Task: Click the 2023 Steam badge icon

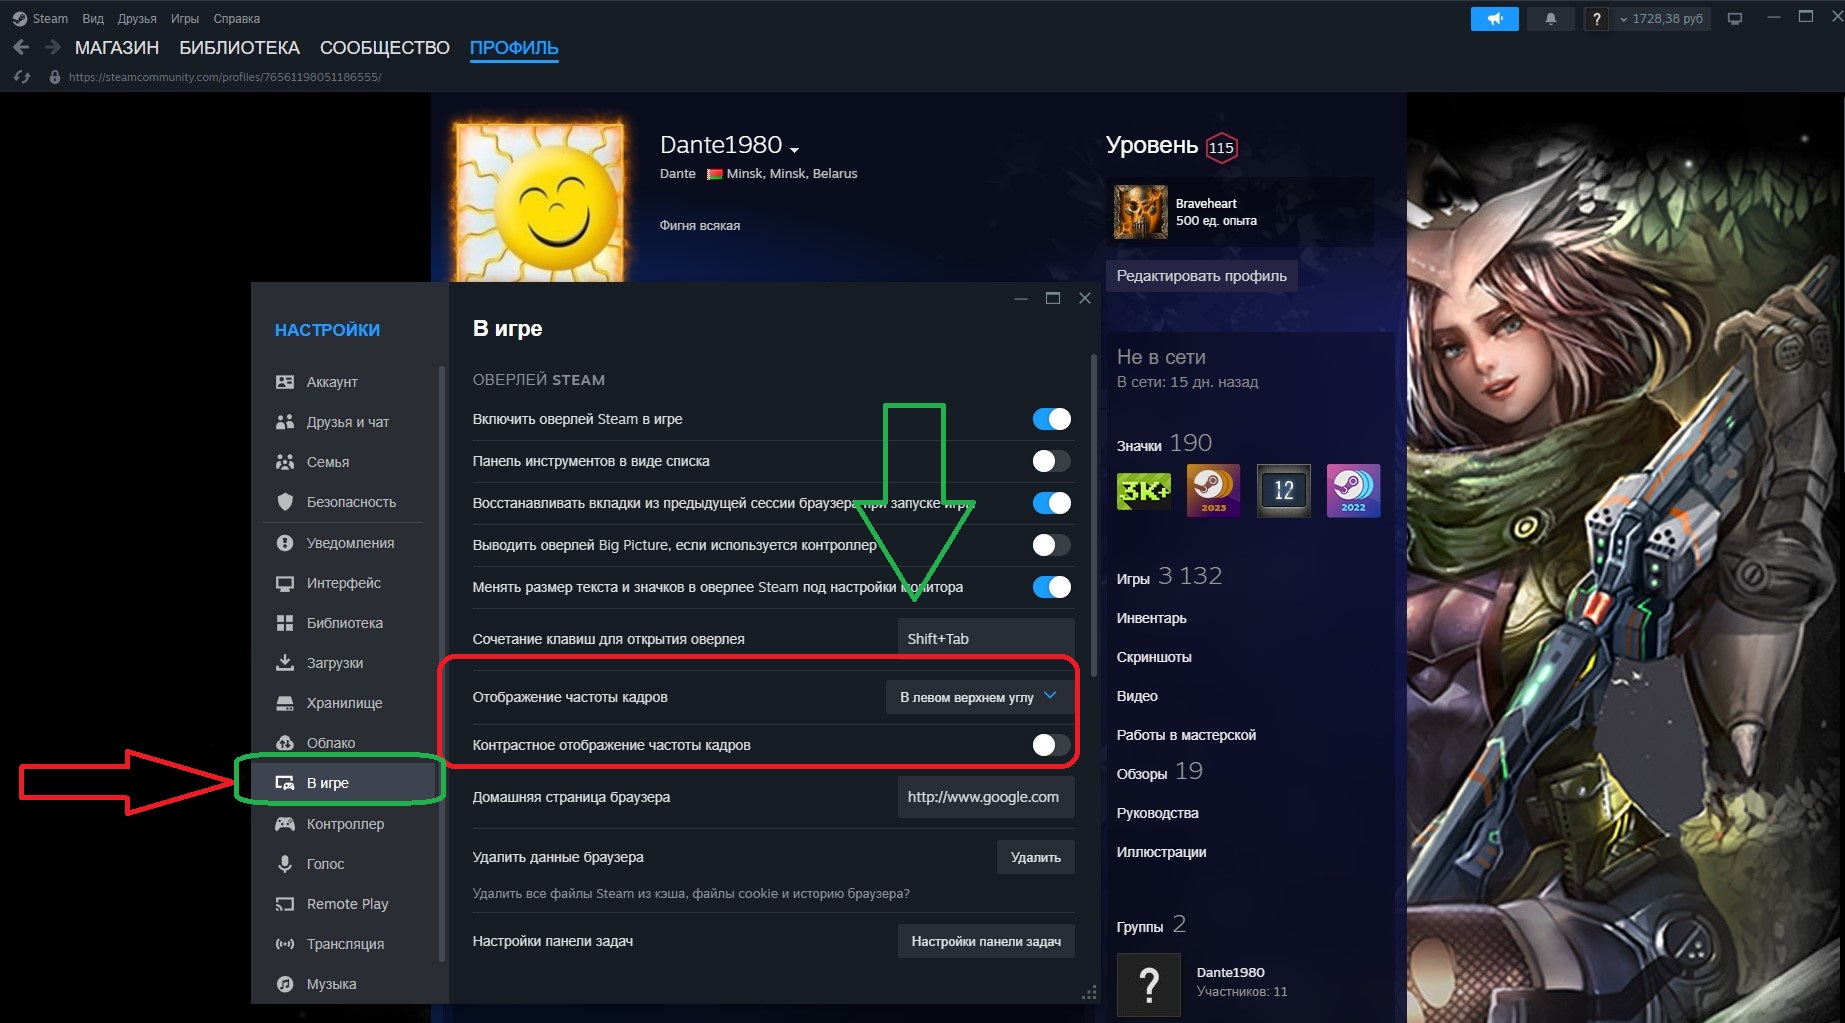Action: coord(1213,490)
